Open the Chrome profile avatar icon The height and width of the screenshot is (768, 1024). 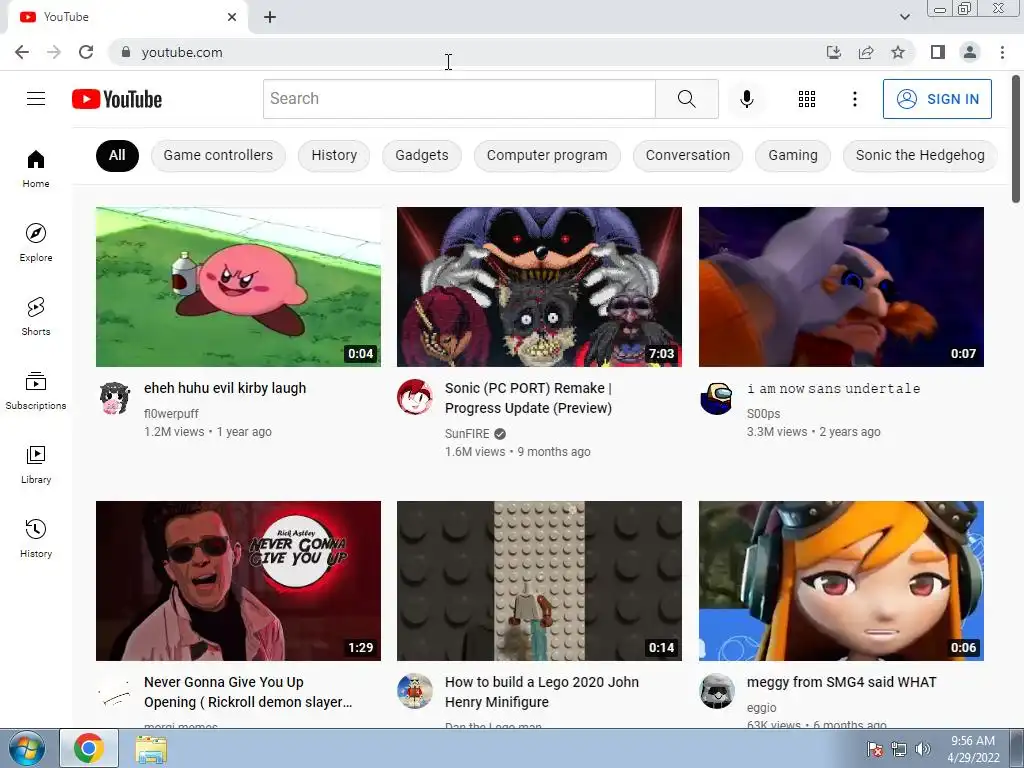point(970,52)
